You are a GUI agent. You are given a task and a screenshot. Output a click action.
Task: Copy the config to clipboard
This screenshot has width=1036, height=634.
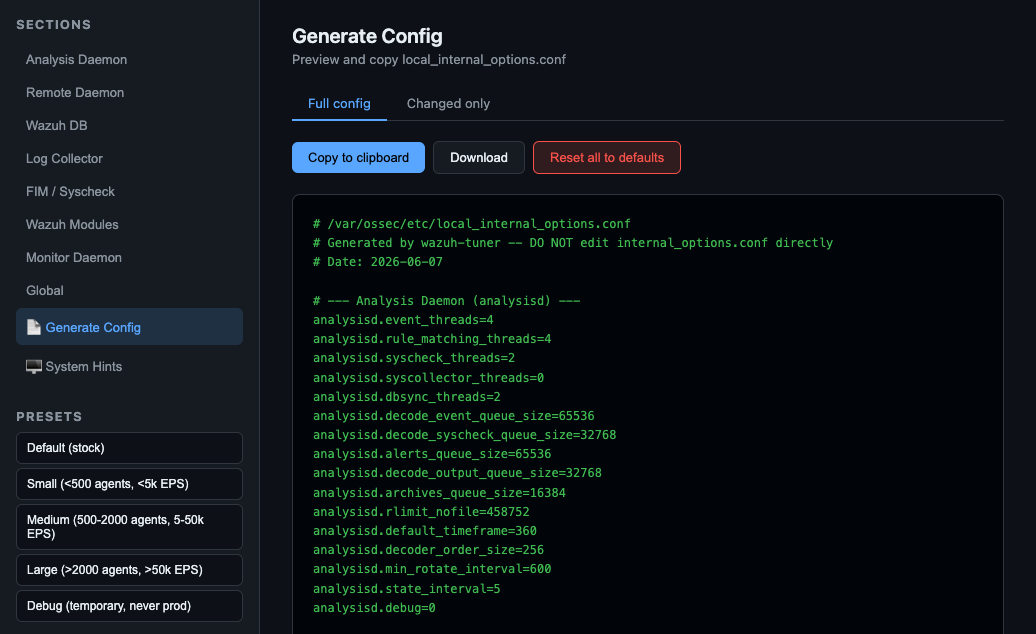pyautogui.click(x=358, y=158)
